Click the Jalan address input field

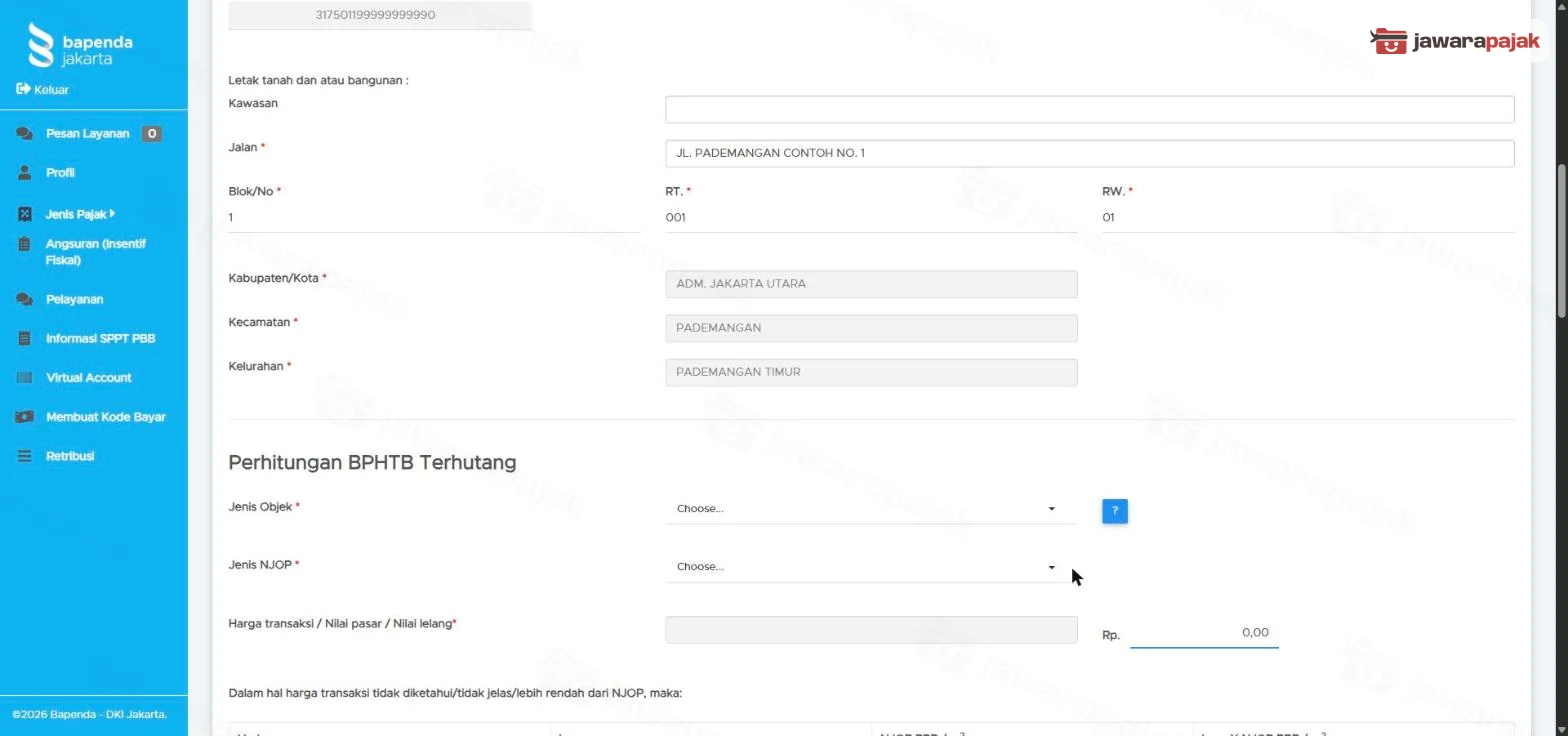click(x=1089, y=153)
